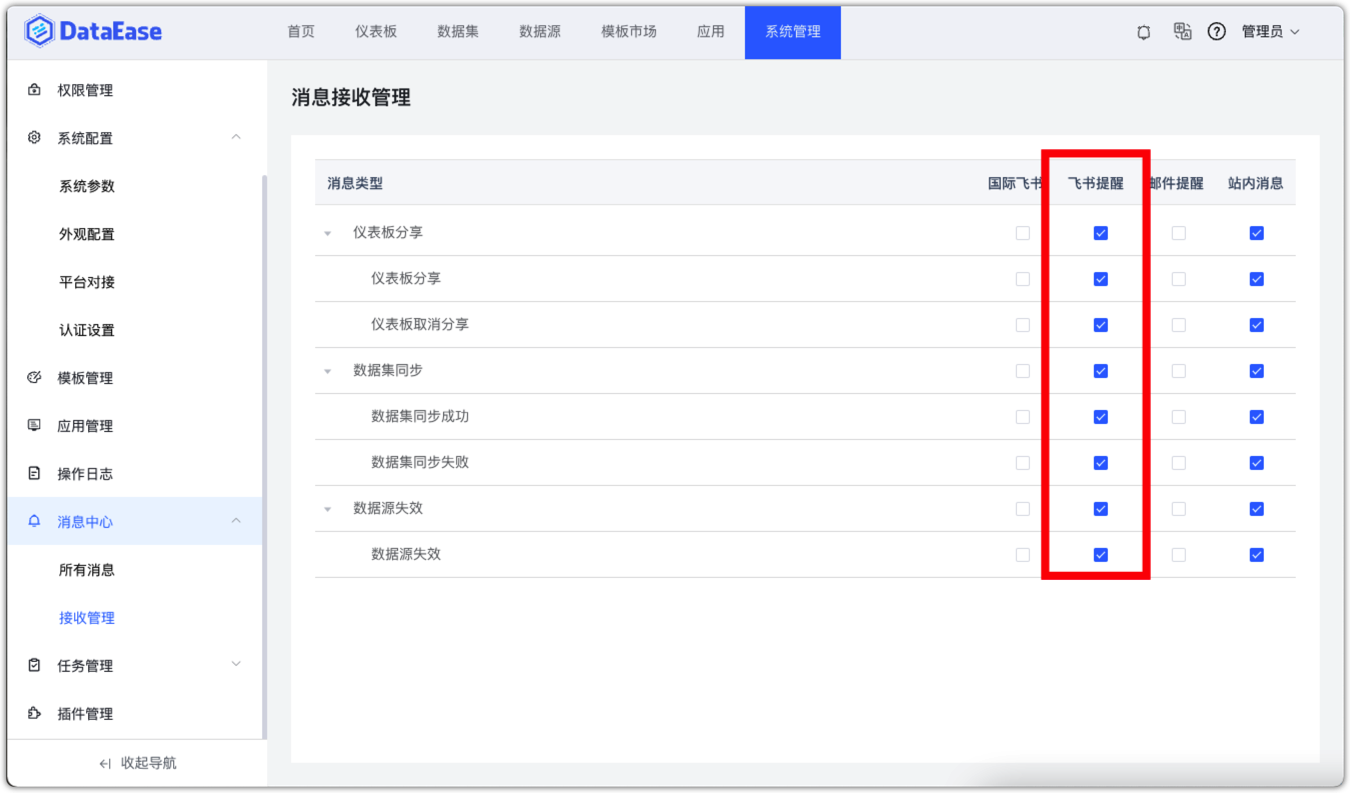Uncheck 站内消息 for 数据集同步成功
Viewport: 1350px width, 793px height.
1256,417
